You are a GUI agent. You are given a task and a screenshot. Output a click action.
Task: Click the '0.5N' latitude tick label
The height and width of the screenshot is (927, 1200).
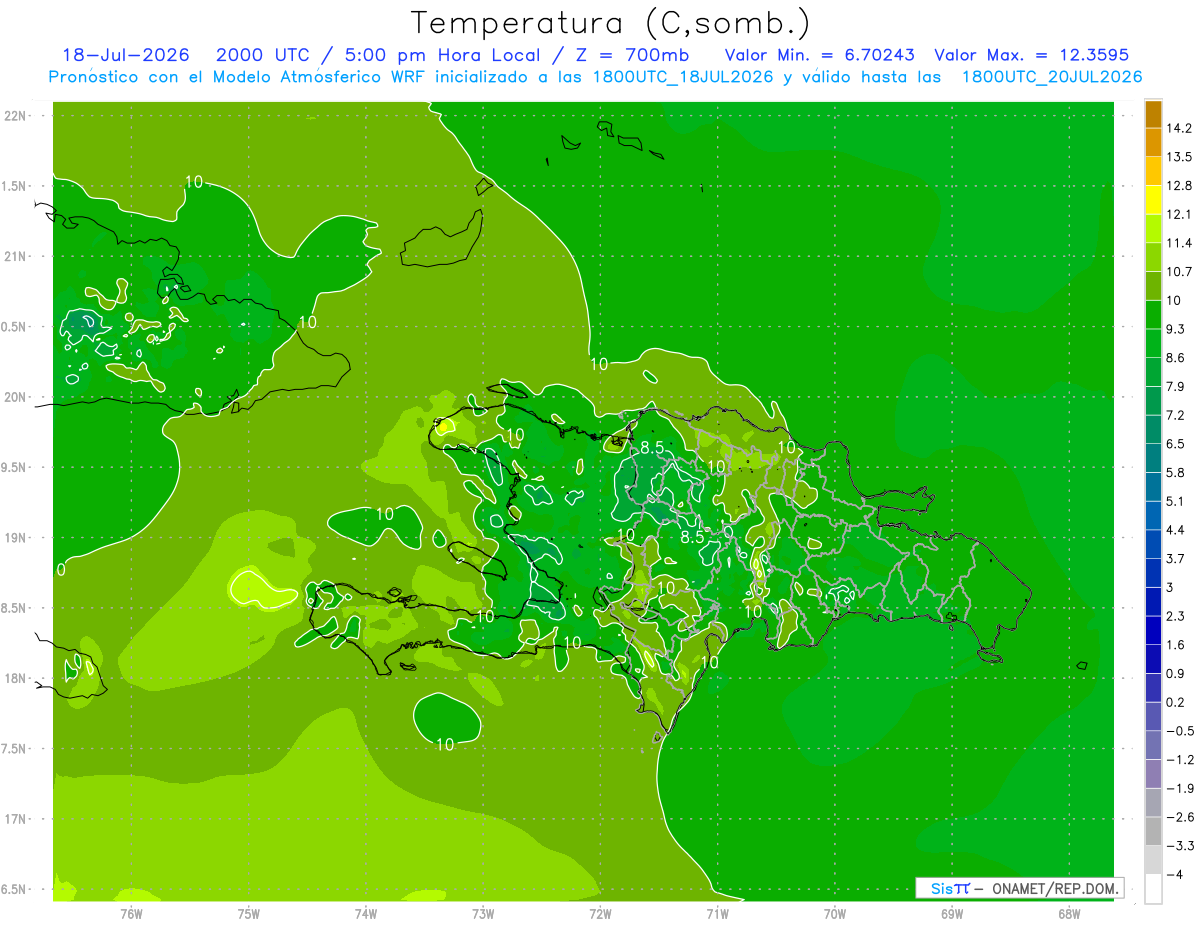pyautogui.click(x=15, y=327)
